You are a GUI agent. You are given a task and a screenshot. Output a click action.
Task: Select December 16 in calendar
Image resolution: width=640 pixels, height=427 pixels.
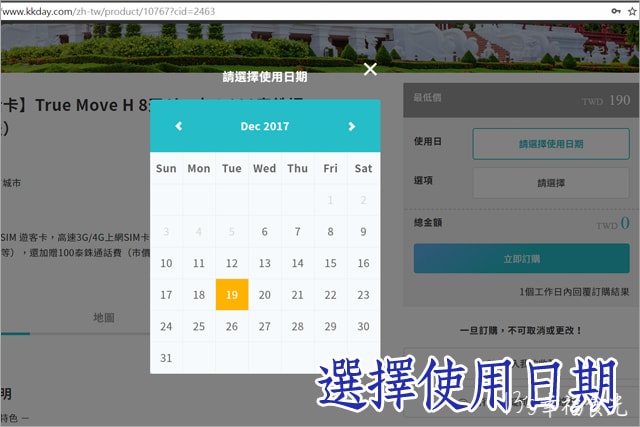click(363, 263)
